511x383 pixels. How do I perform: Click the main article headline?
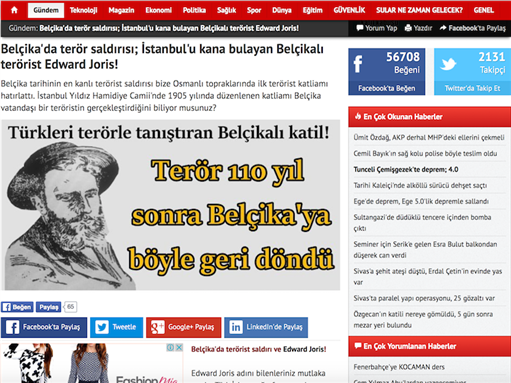[162, 57]
